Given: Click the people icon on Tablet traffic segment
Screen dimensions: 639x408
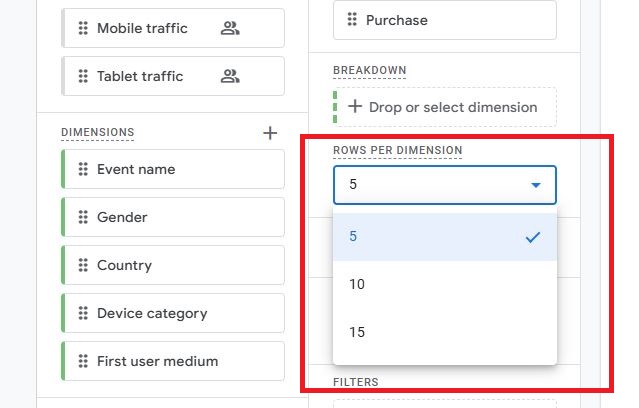Looking at the screenshot, I should point(230,76).
